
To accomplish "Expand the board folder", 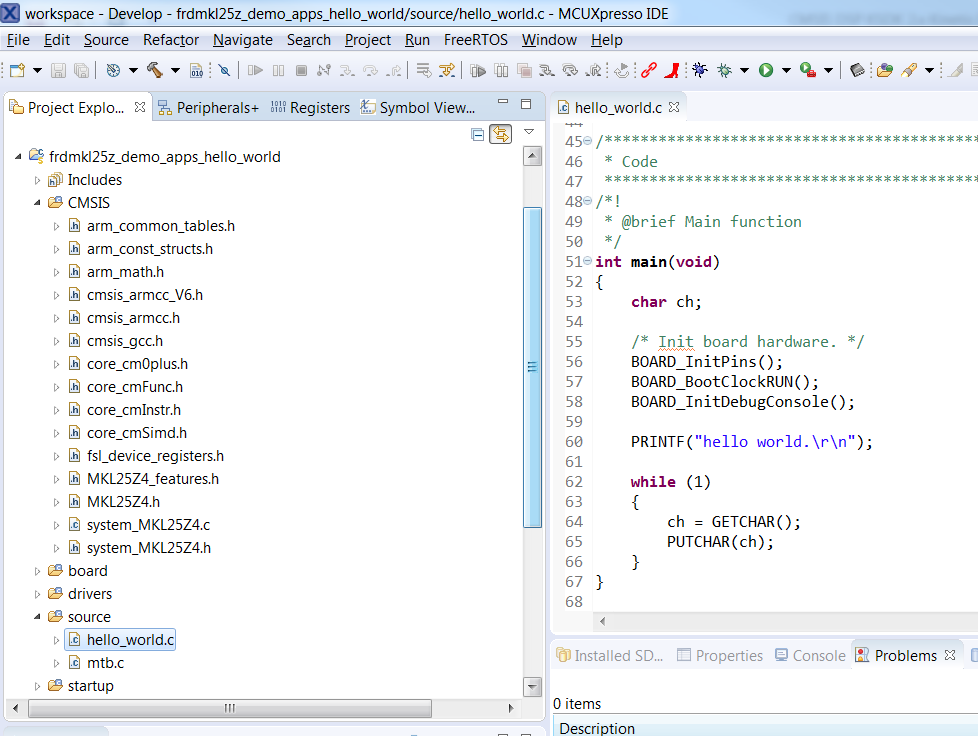I will coord(37,571).
